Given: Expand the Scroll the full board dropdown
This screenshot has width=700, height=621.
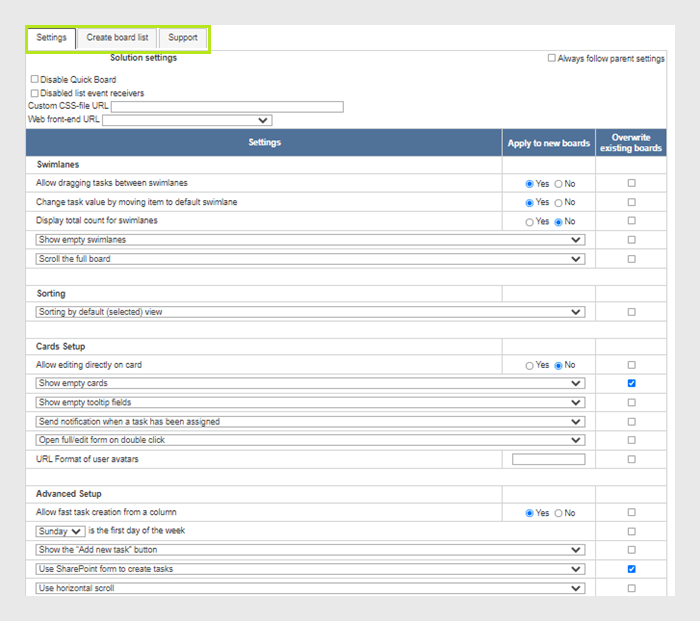Looking at the screenshot, I should tap(310, 259).
